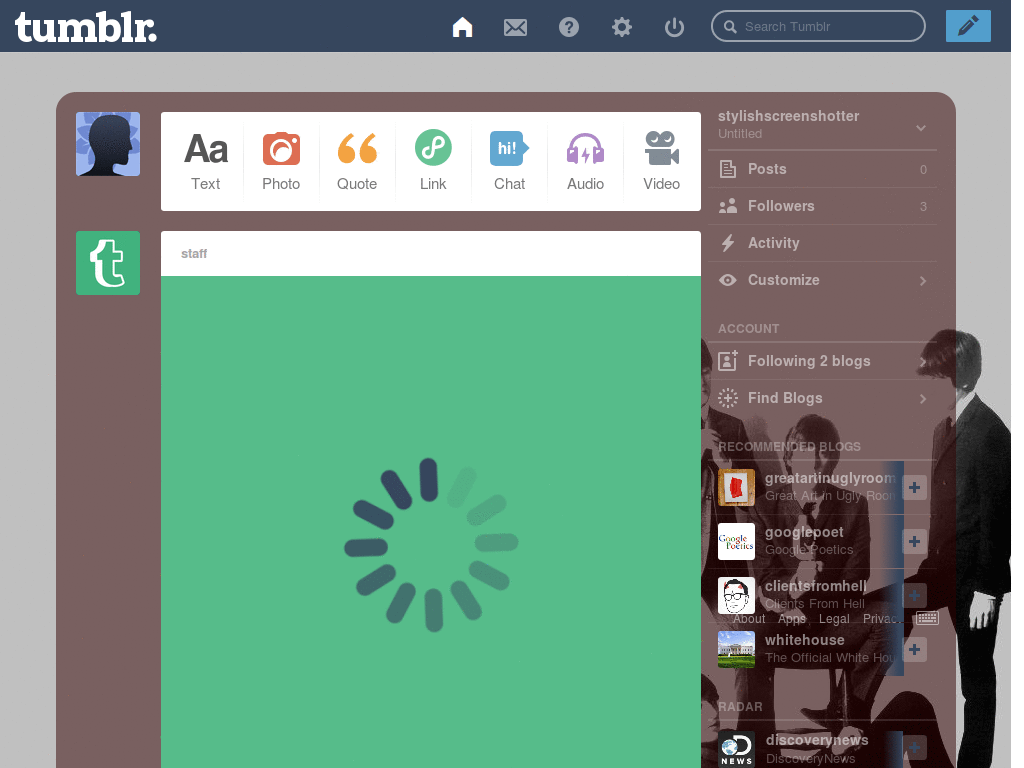Screen dimensions: 1024x768
Task: Open the clientsfromhell blog link
Action: [816, 586]
